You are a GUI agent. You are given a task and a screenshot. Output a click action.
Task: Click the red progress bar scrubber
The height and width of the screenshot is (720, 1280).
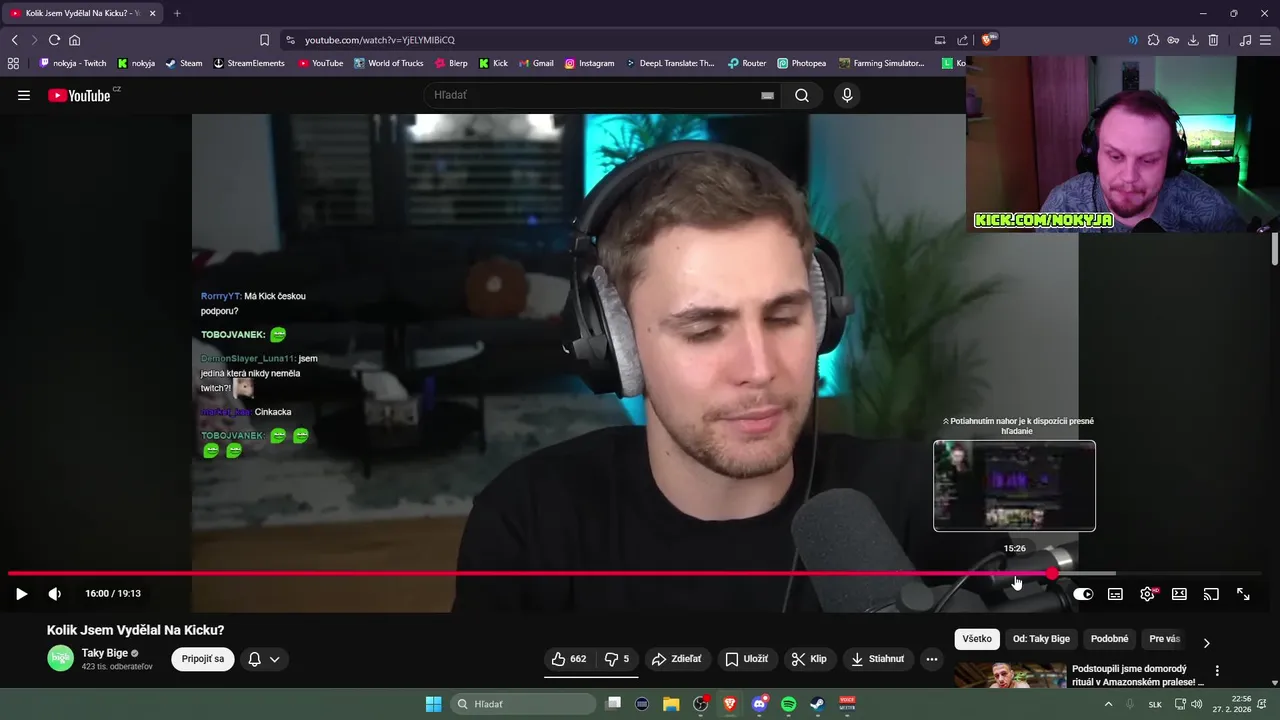point(1052,573)
